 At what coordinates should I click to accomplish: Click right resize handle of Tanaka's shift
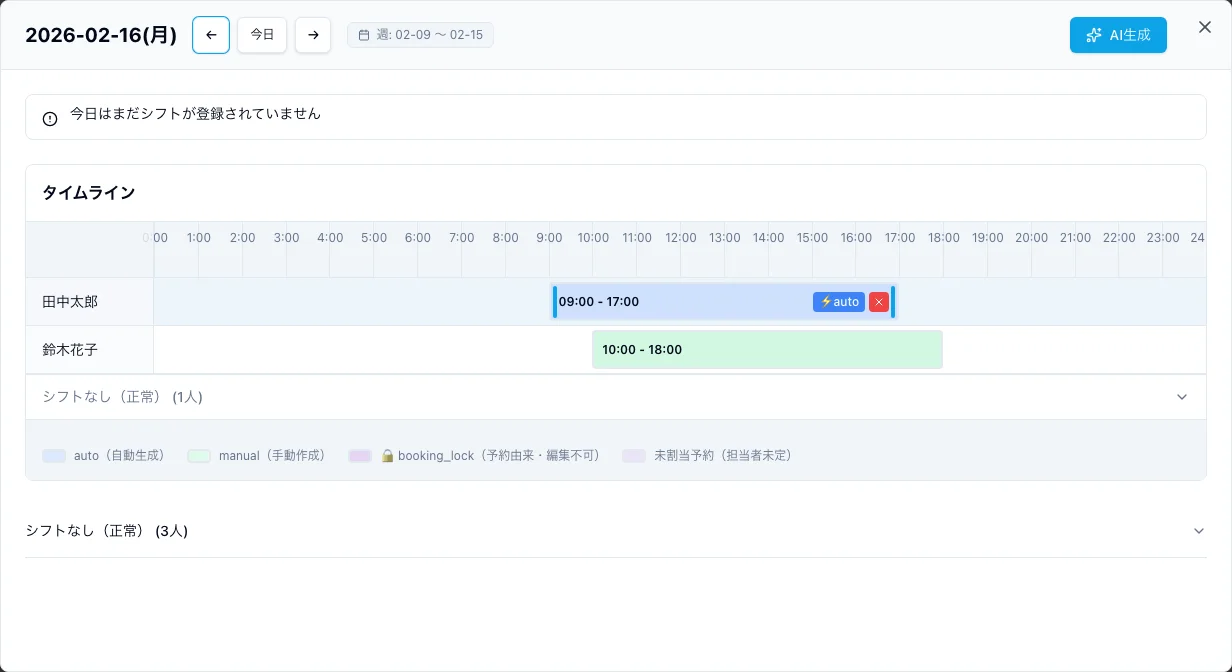tap(893, 302)
